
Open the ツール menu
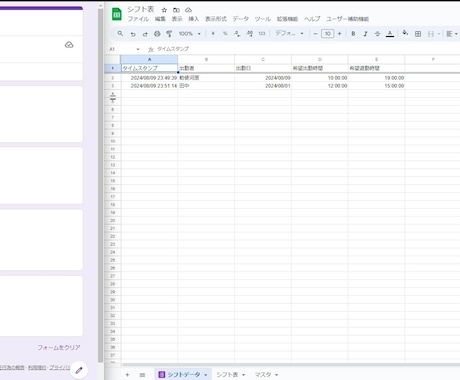(263, 19)
